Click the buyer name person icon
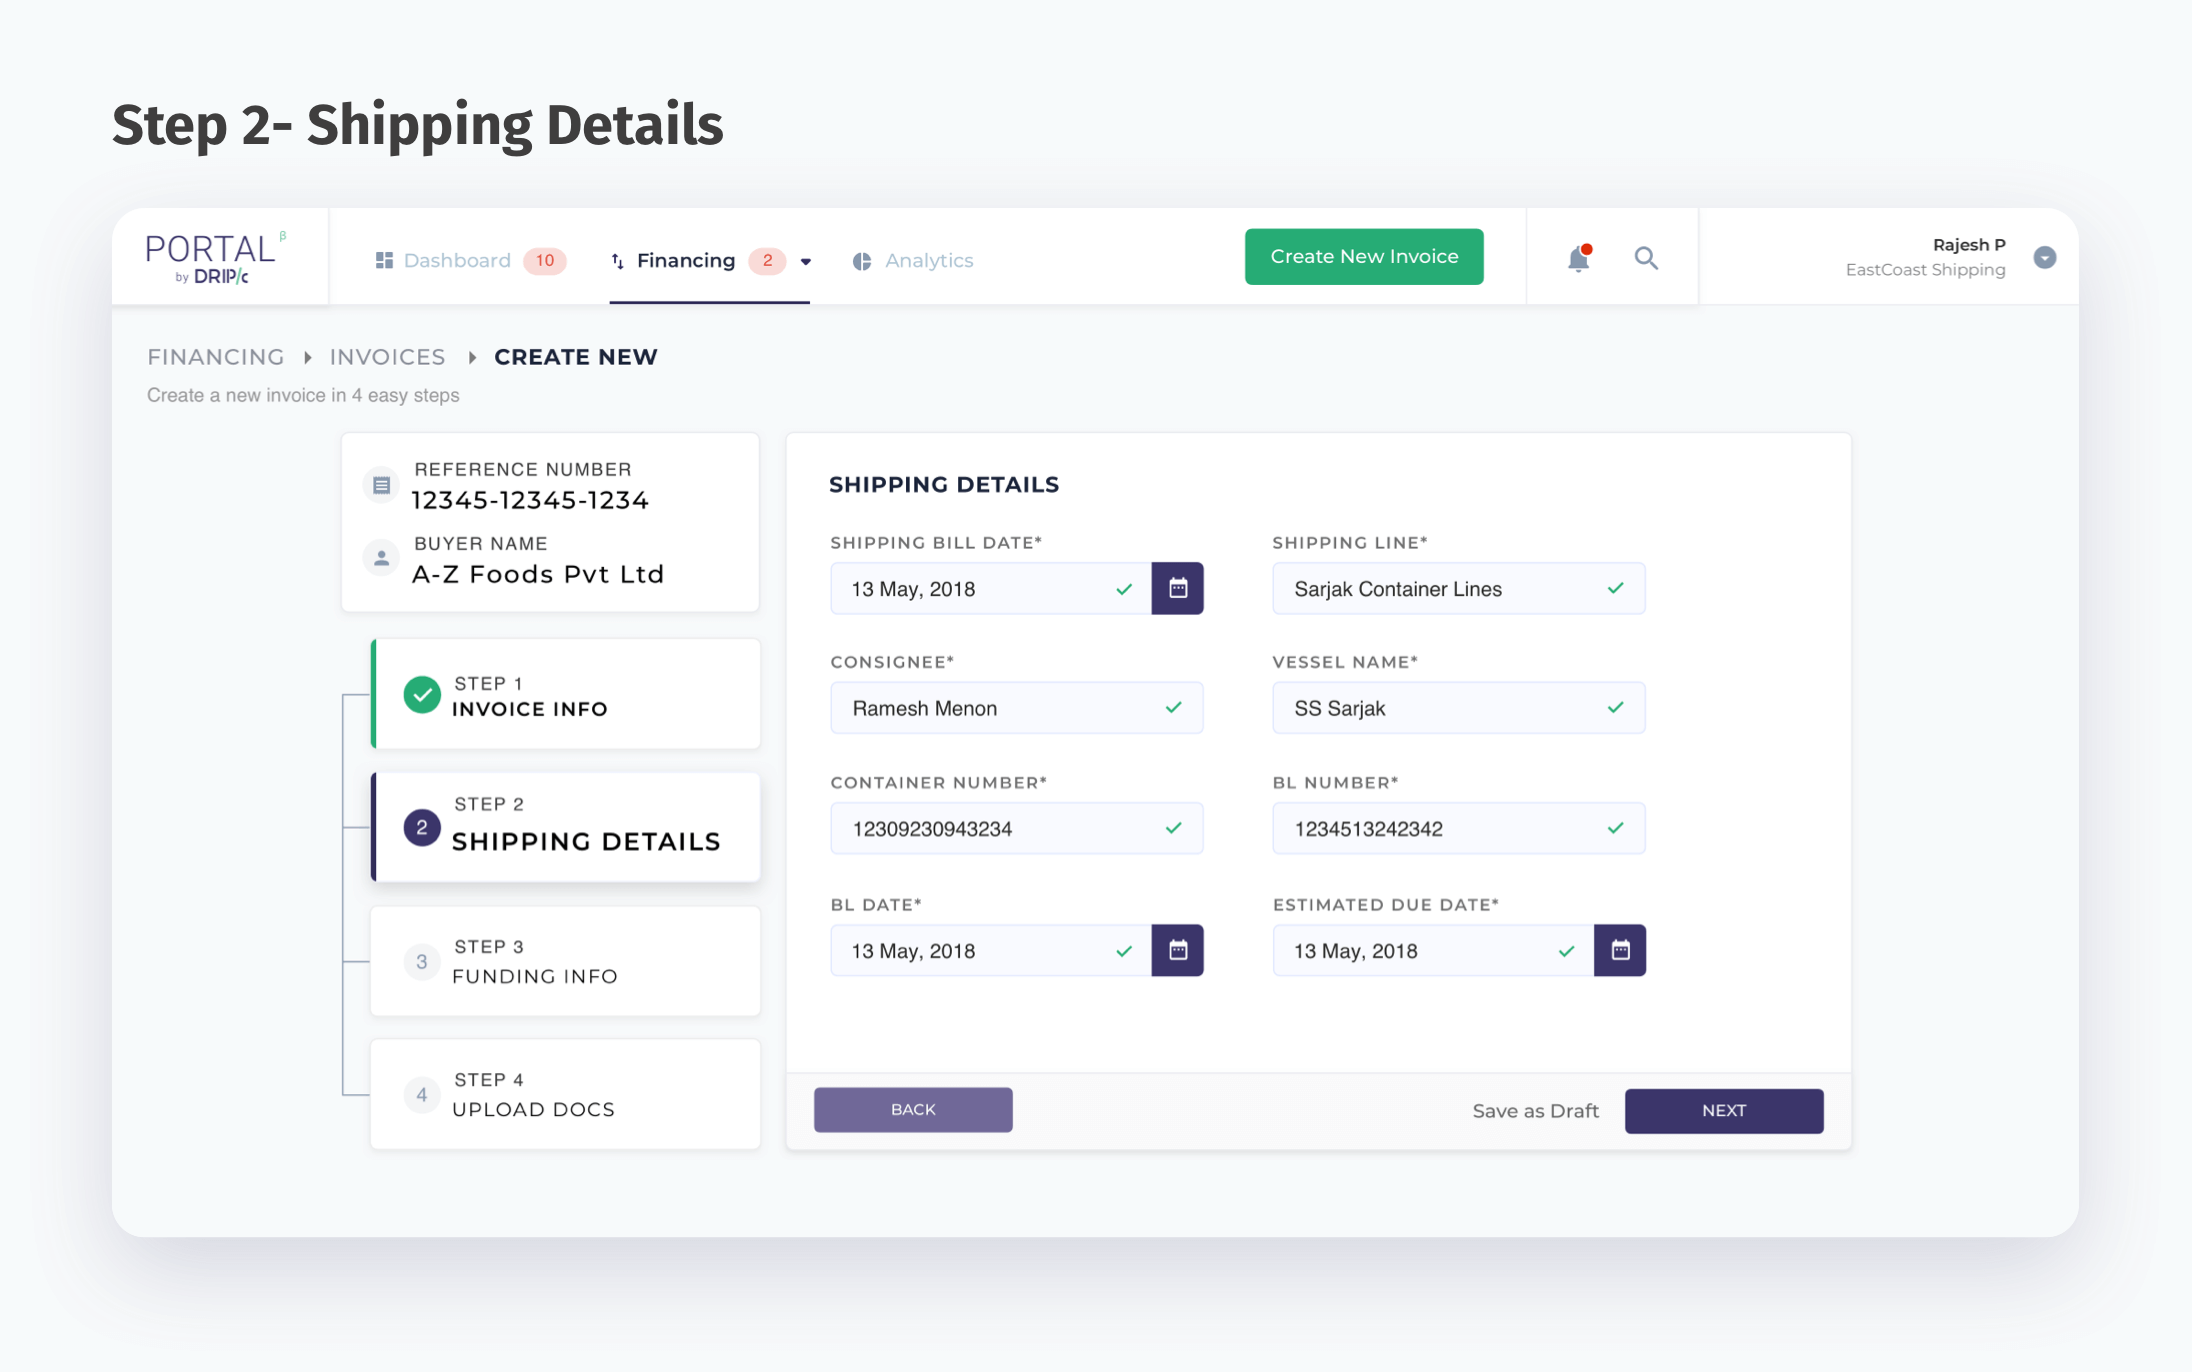 pos(381,559)
